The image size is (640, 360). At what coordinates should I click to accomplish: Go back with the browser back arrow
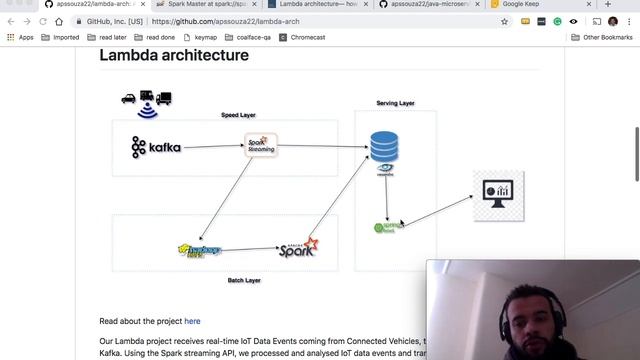[x=11, y=22]
